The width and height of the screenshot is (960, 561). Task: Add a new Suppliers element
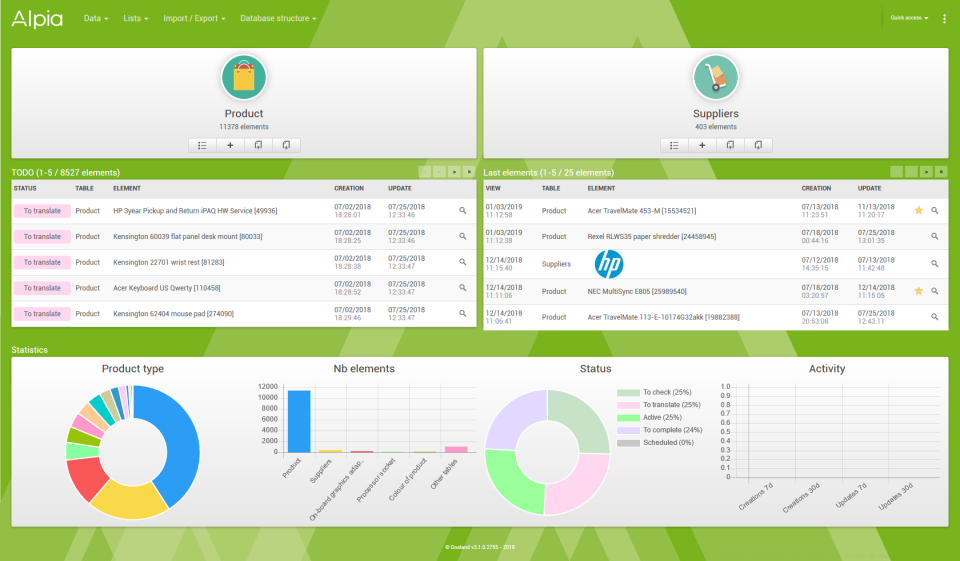(x=702, y=145)
